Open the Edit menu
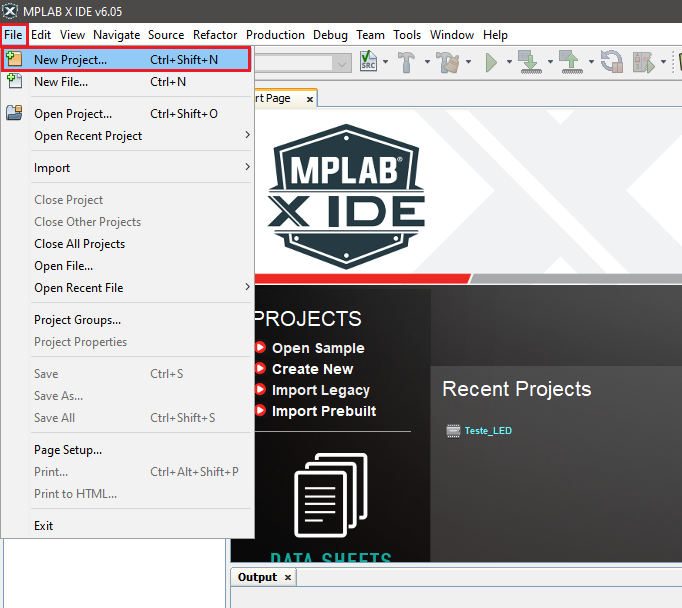 41,35
